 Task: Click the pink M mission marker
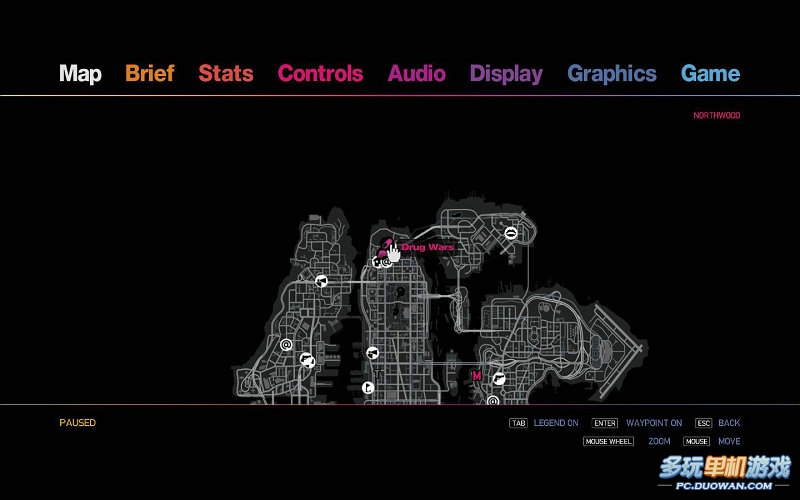coord(477,376)
